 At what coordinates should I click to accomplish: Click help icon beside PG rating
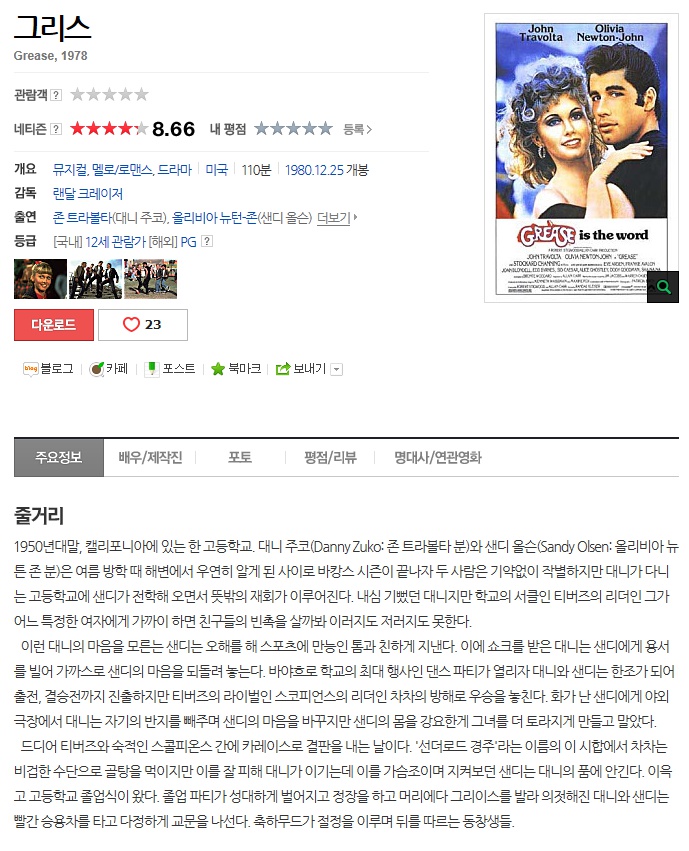click(207, 242)
